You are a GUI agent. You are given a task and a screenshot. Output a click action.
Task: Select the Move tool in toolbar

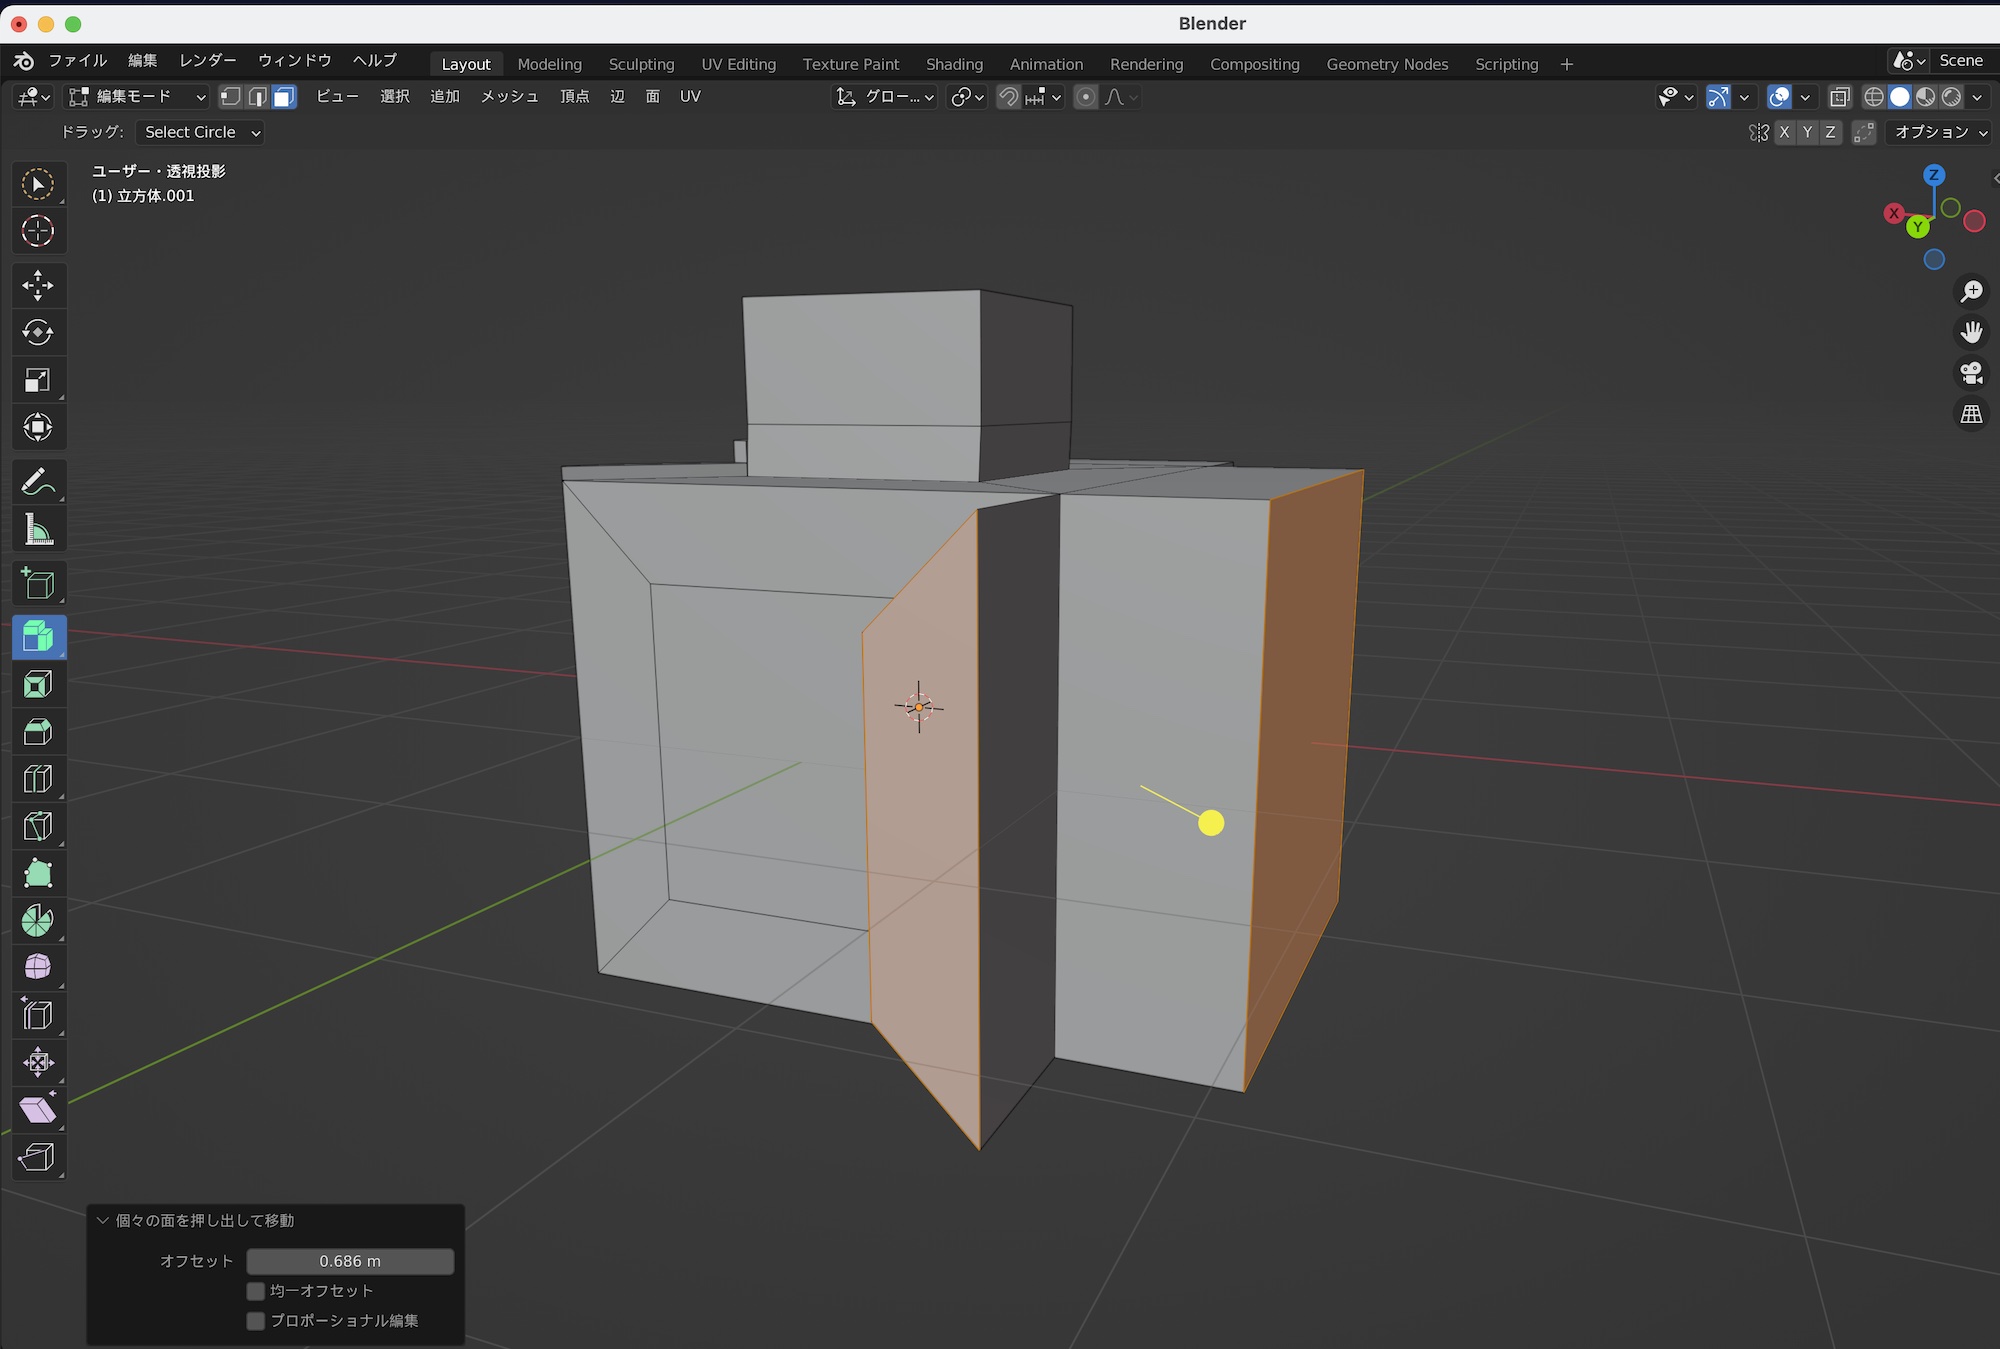[38, 285]
